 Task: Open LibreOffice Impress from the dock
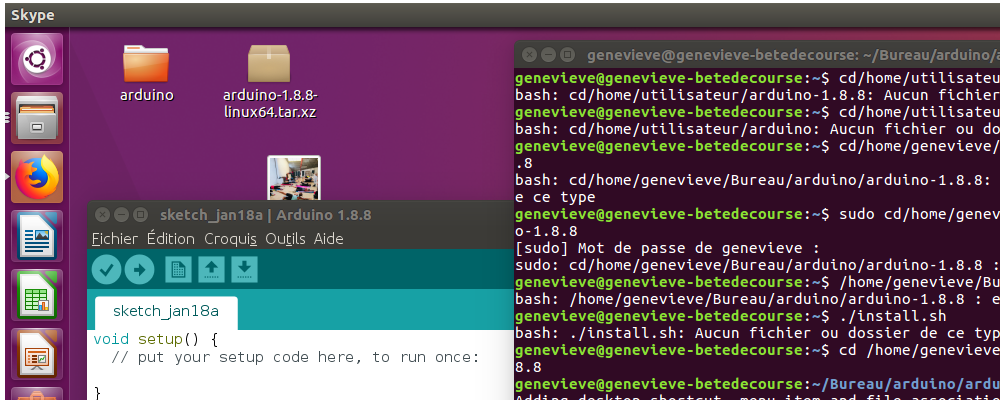37,355
